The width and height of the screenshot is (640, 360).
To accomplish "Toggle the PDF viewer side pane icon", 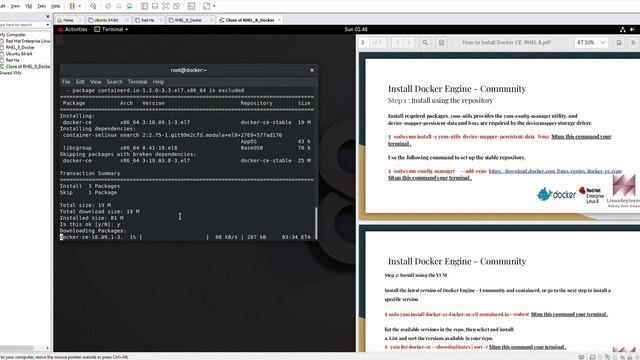I will click(441, 42).
